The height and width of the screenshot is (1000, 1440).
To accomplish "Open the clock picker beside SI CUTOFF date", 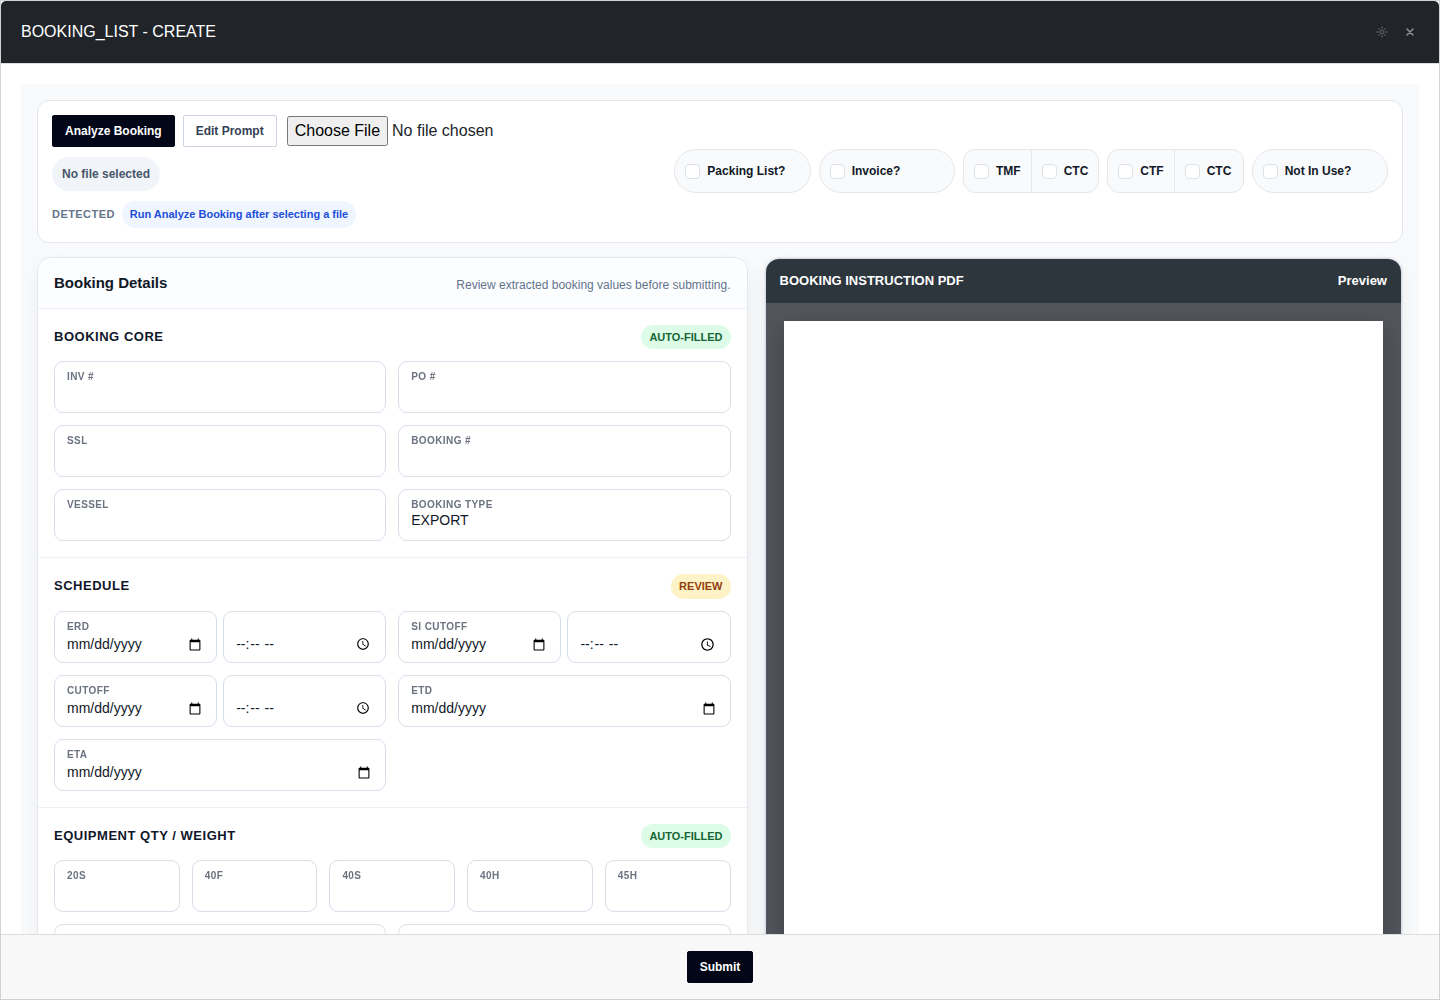I will coord(707,644).
